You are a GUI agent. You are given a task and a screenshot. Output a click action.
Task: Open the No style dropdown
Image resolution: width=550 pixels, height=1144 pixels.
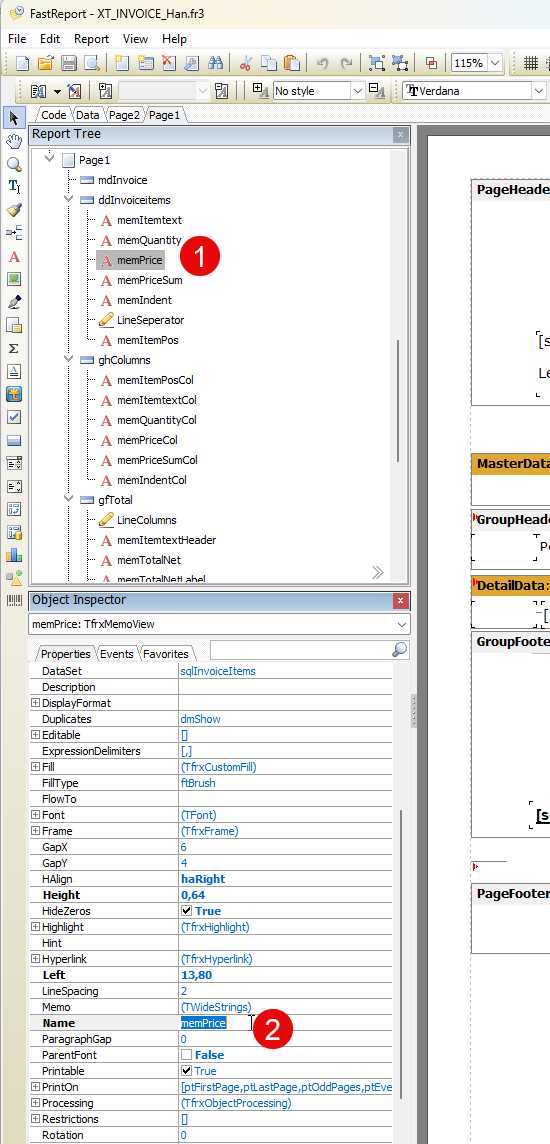click(x=357, y=91)
